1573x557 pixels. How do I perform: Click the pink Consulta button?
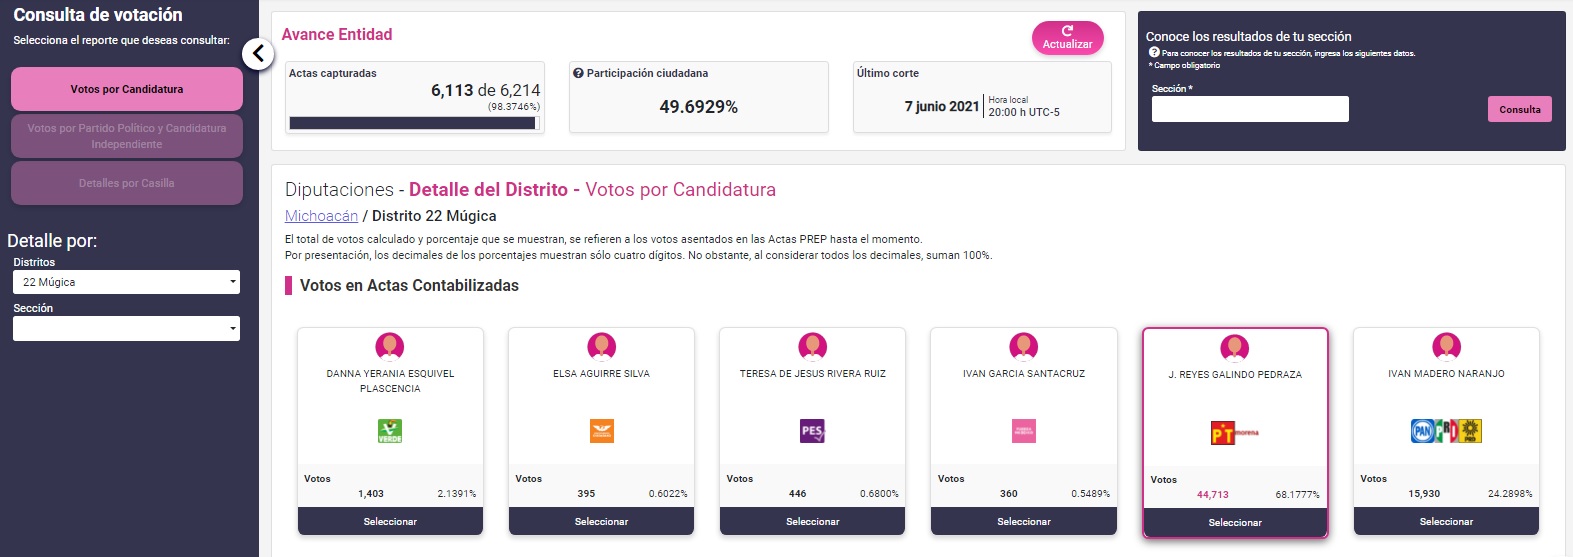1520,109
